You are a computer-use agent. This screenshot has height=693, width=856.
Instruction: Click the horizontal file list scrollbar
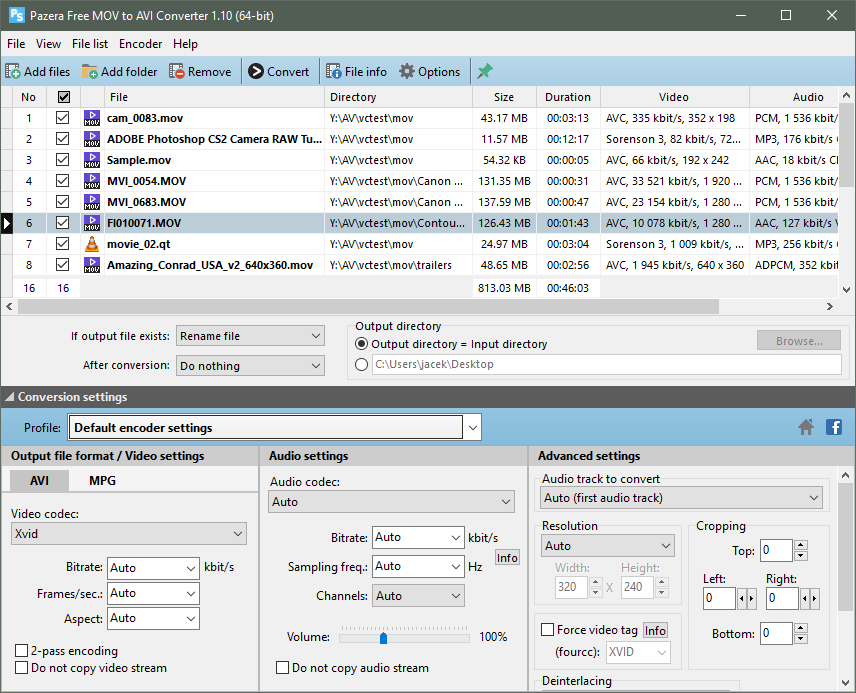tap(368, 307)
